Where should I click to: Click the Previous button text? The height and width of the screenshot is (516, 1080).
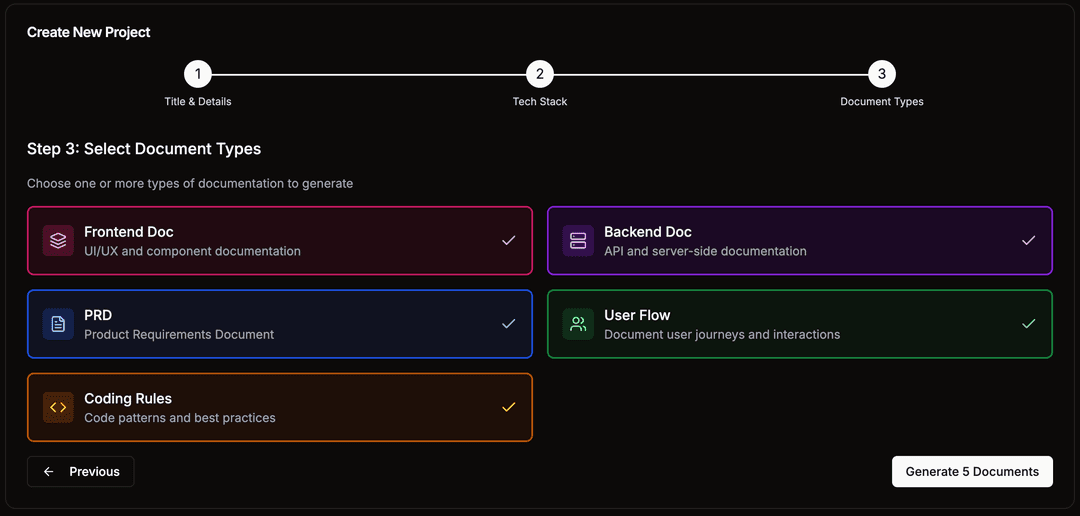94,472
